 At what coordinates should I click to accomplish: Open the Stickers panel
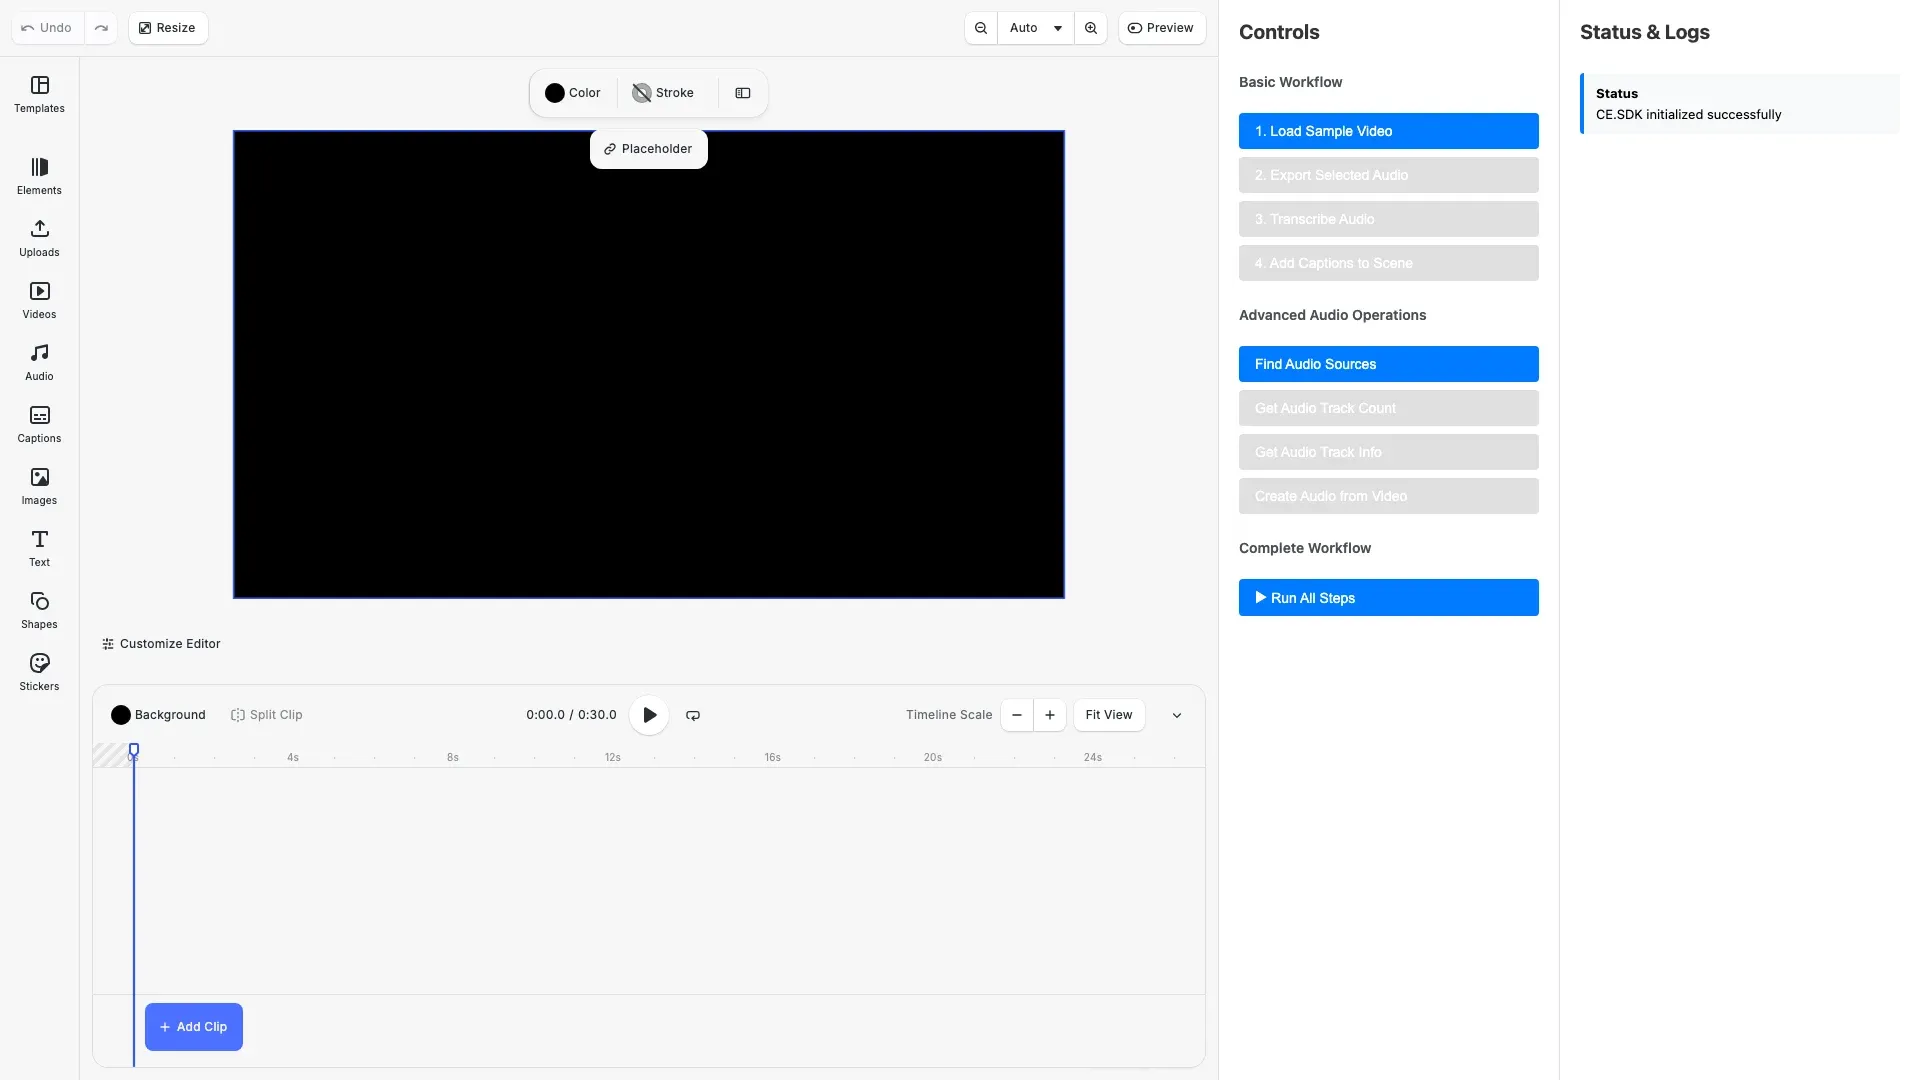[39, 671]
